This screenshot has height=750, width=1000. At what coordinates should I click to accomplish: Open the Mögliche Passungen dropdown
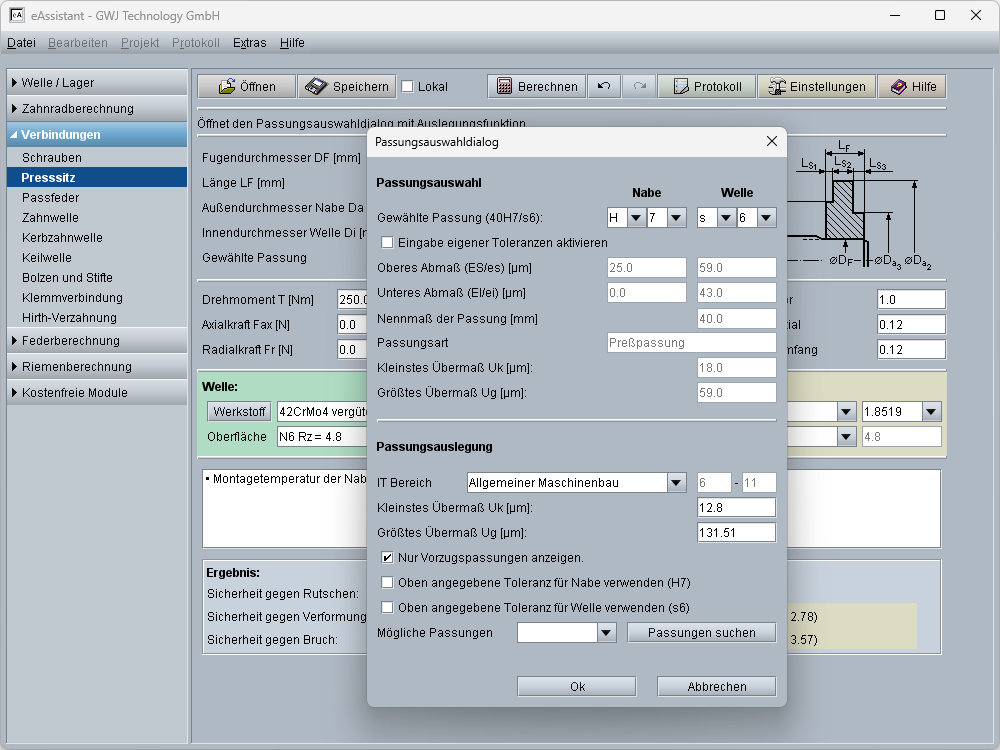point(605,633)
